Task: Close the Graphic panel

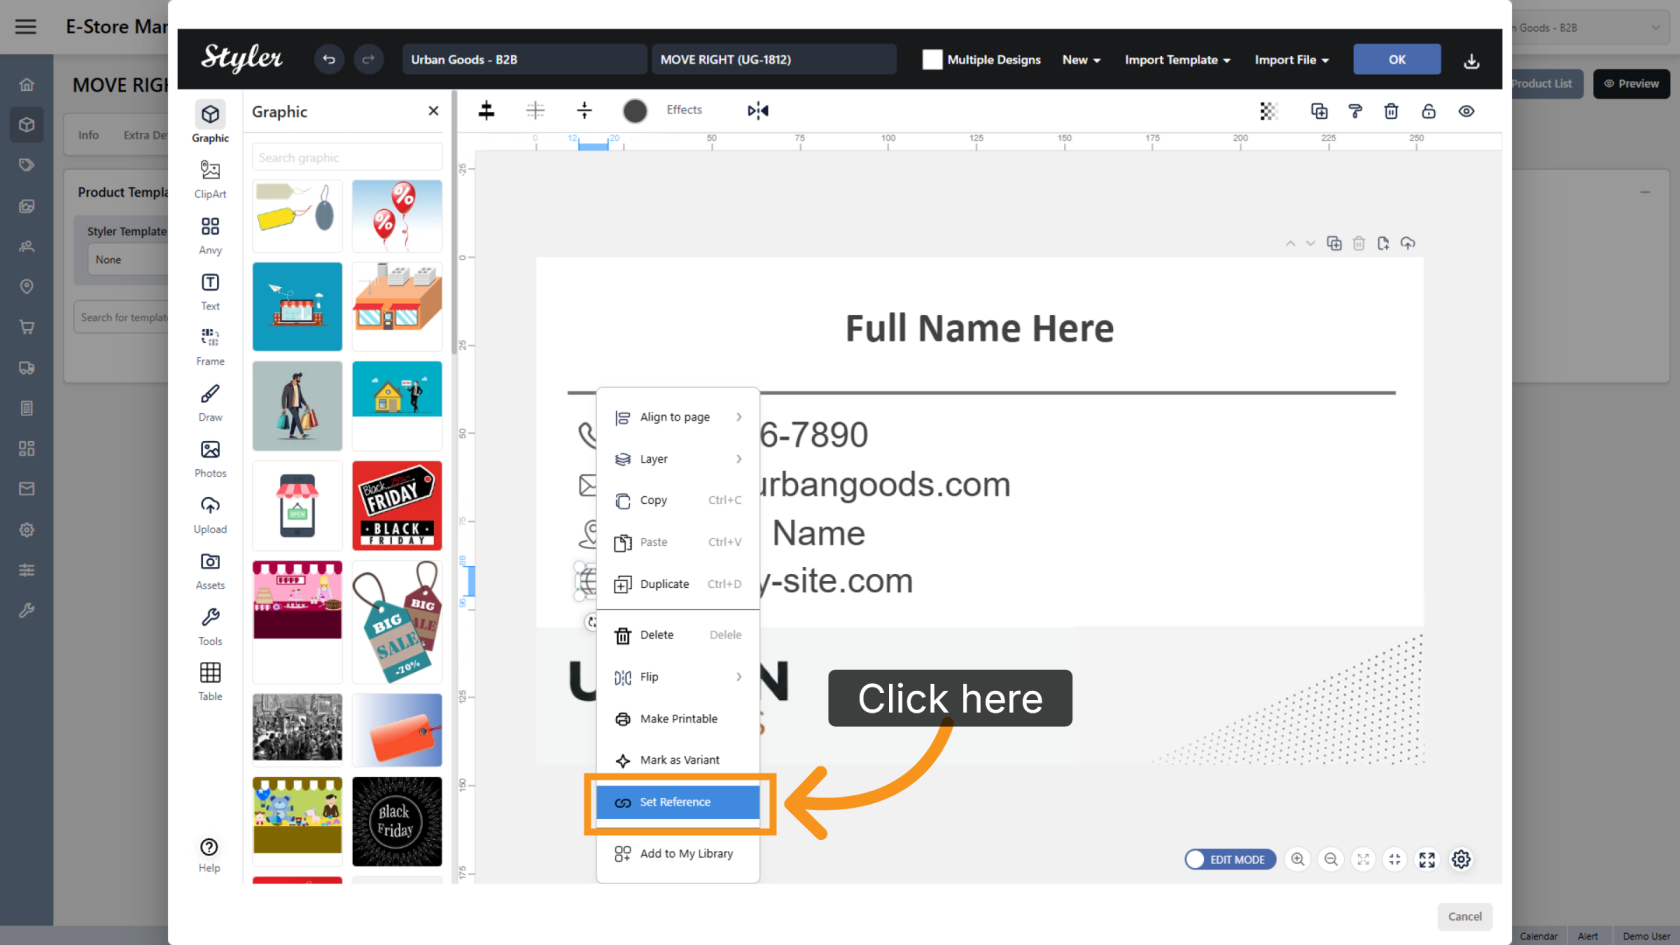Action: (x=433, y=111)
